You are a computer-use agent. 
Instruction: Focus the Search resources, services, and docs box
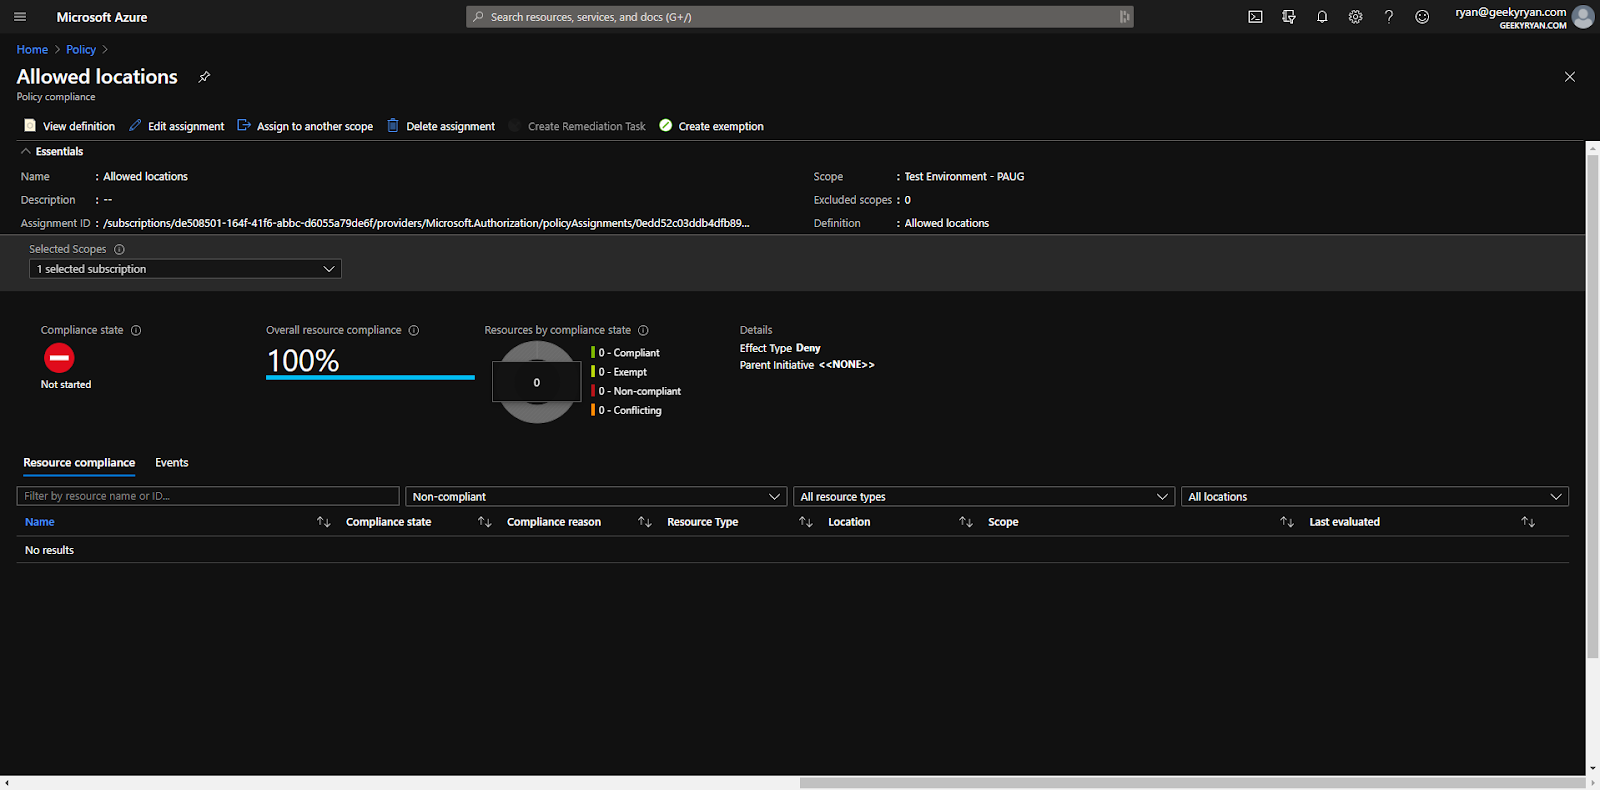[800, 17]
